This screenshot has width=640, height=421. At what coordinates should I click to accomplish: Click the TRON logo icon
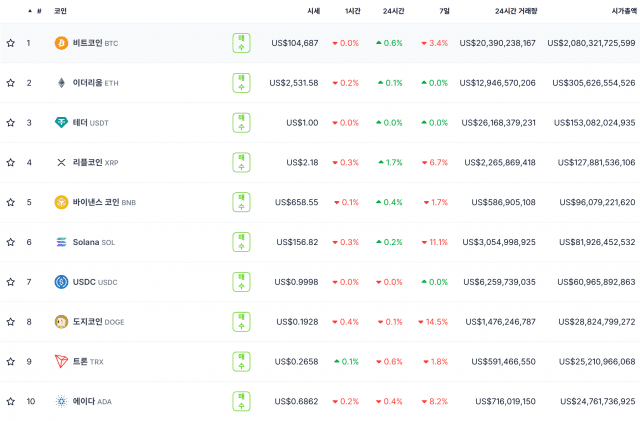[x=61, y=361]
